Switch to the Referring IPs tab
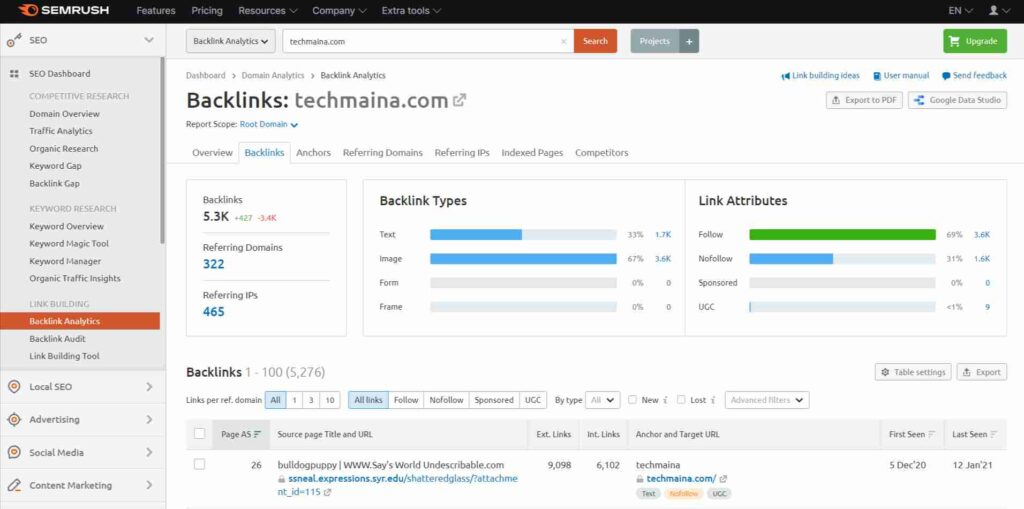The width and height of the screenshot is (1024, 509). coord(462,153)
